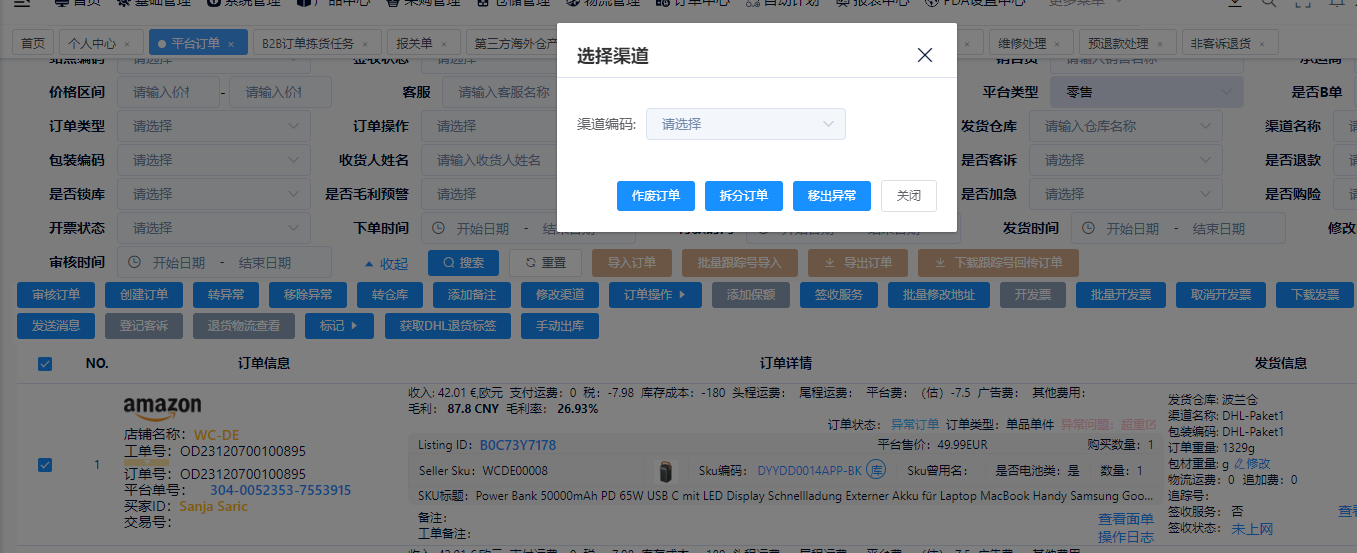This screenshot has height=553, width=1357.
Task: Collapse filters with the 收起 link
Action: pyautogui.click(x=387, y=264)
